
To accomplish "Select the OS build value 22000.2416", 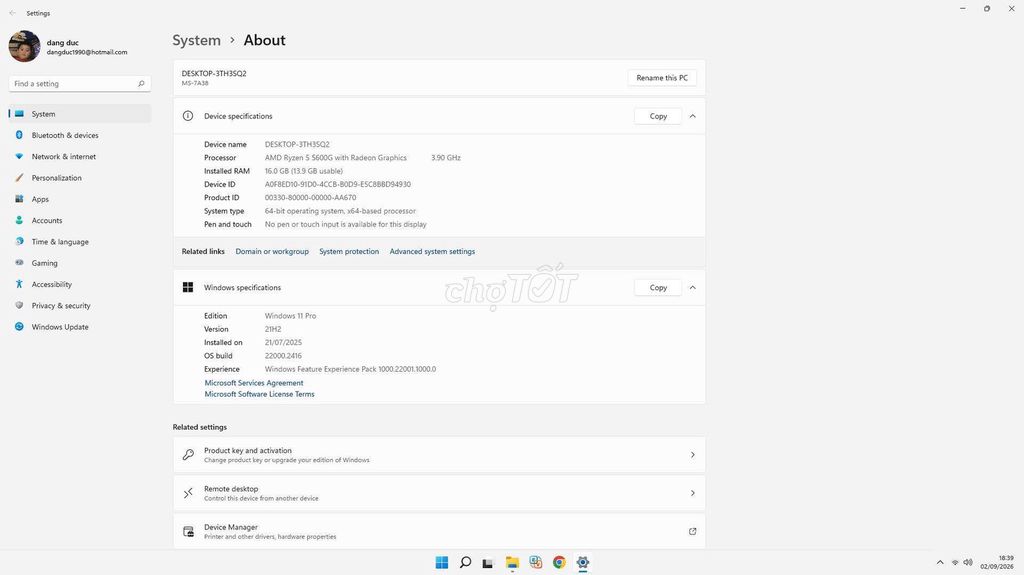I will (x=283, y=356).
